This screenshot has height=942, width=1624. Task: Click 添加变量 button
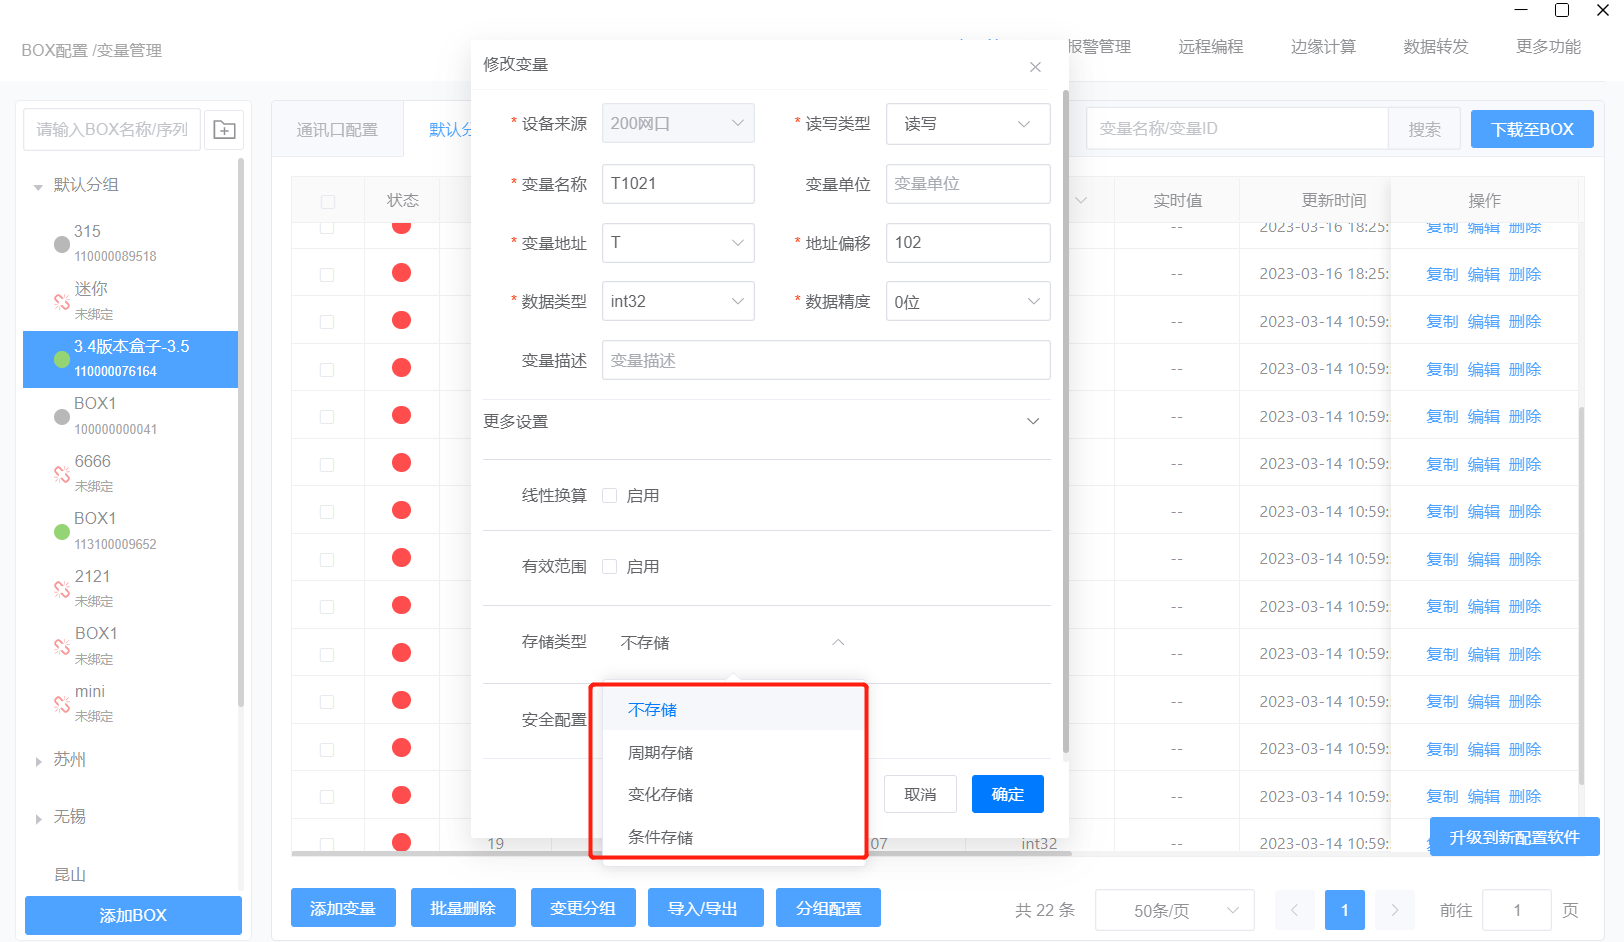343,908
